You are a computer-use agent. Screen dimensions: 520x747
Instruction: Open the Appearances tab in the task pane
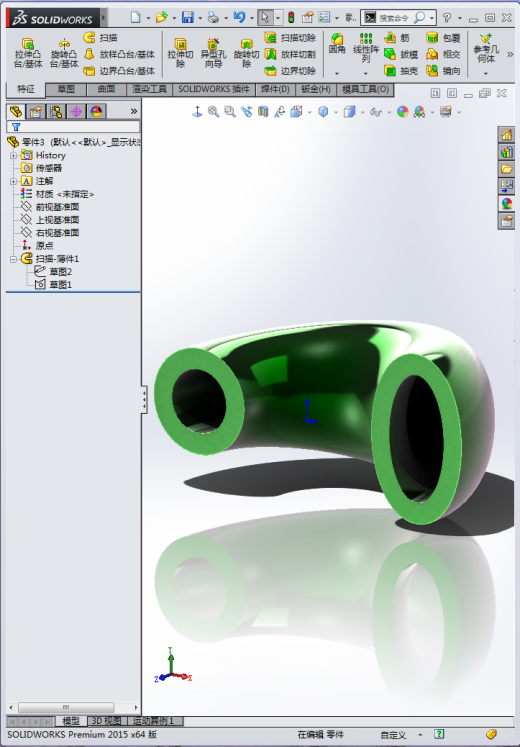coord(507,203)
